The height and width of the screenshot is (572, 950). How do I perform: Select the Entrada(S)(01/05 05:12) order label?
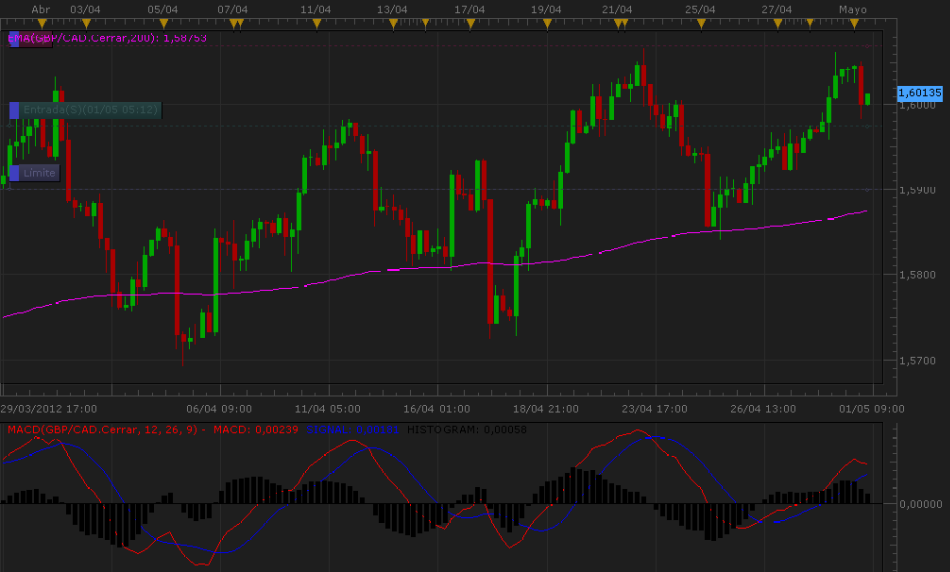point(90,110)
